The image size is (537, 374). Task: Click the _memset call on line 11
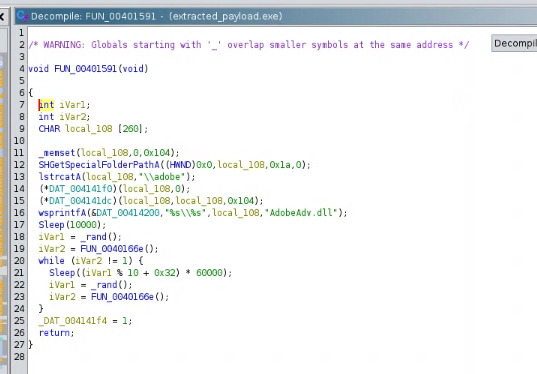[57, 153]
